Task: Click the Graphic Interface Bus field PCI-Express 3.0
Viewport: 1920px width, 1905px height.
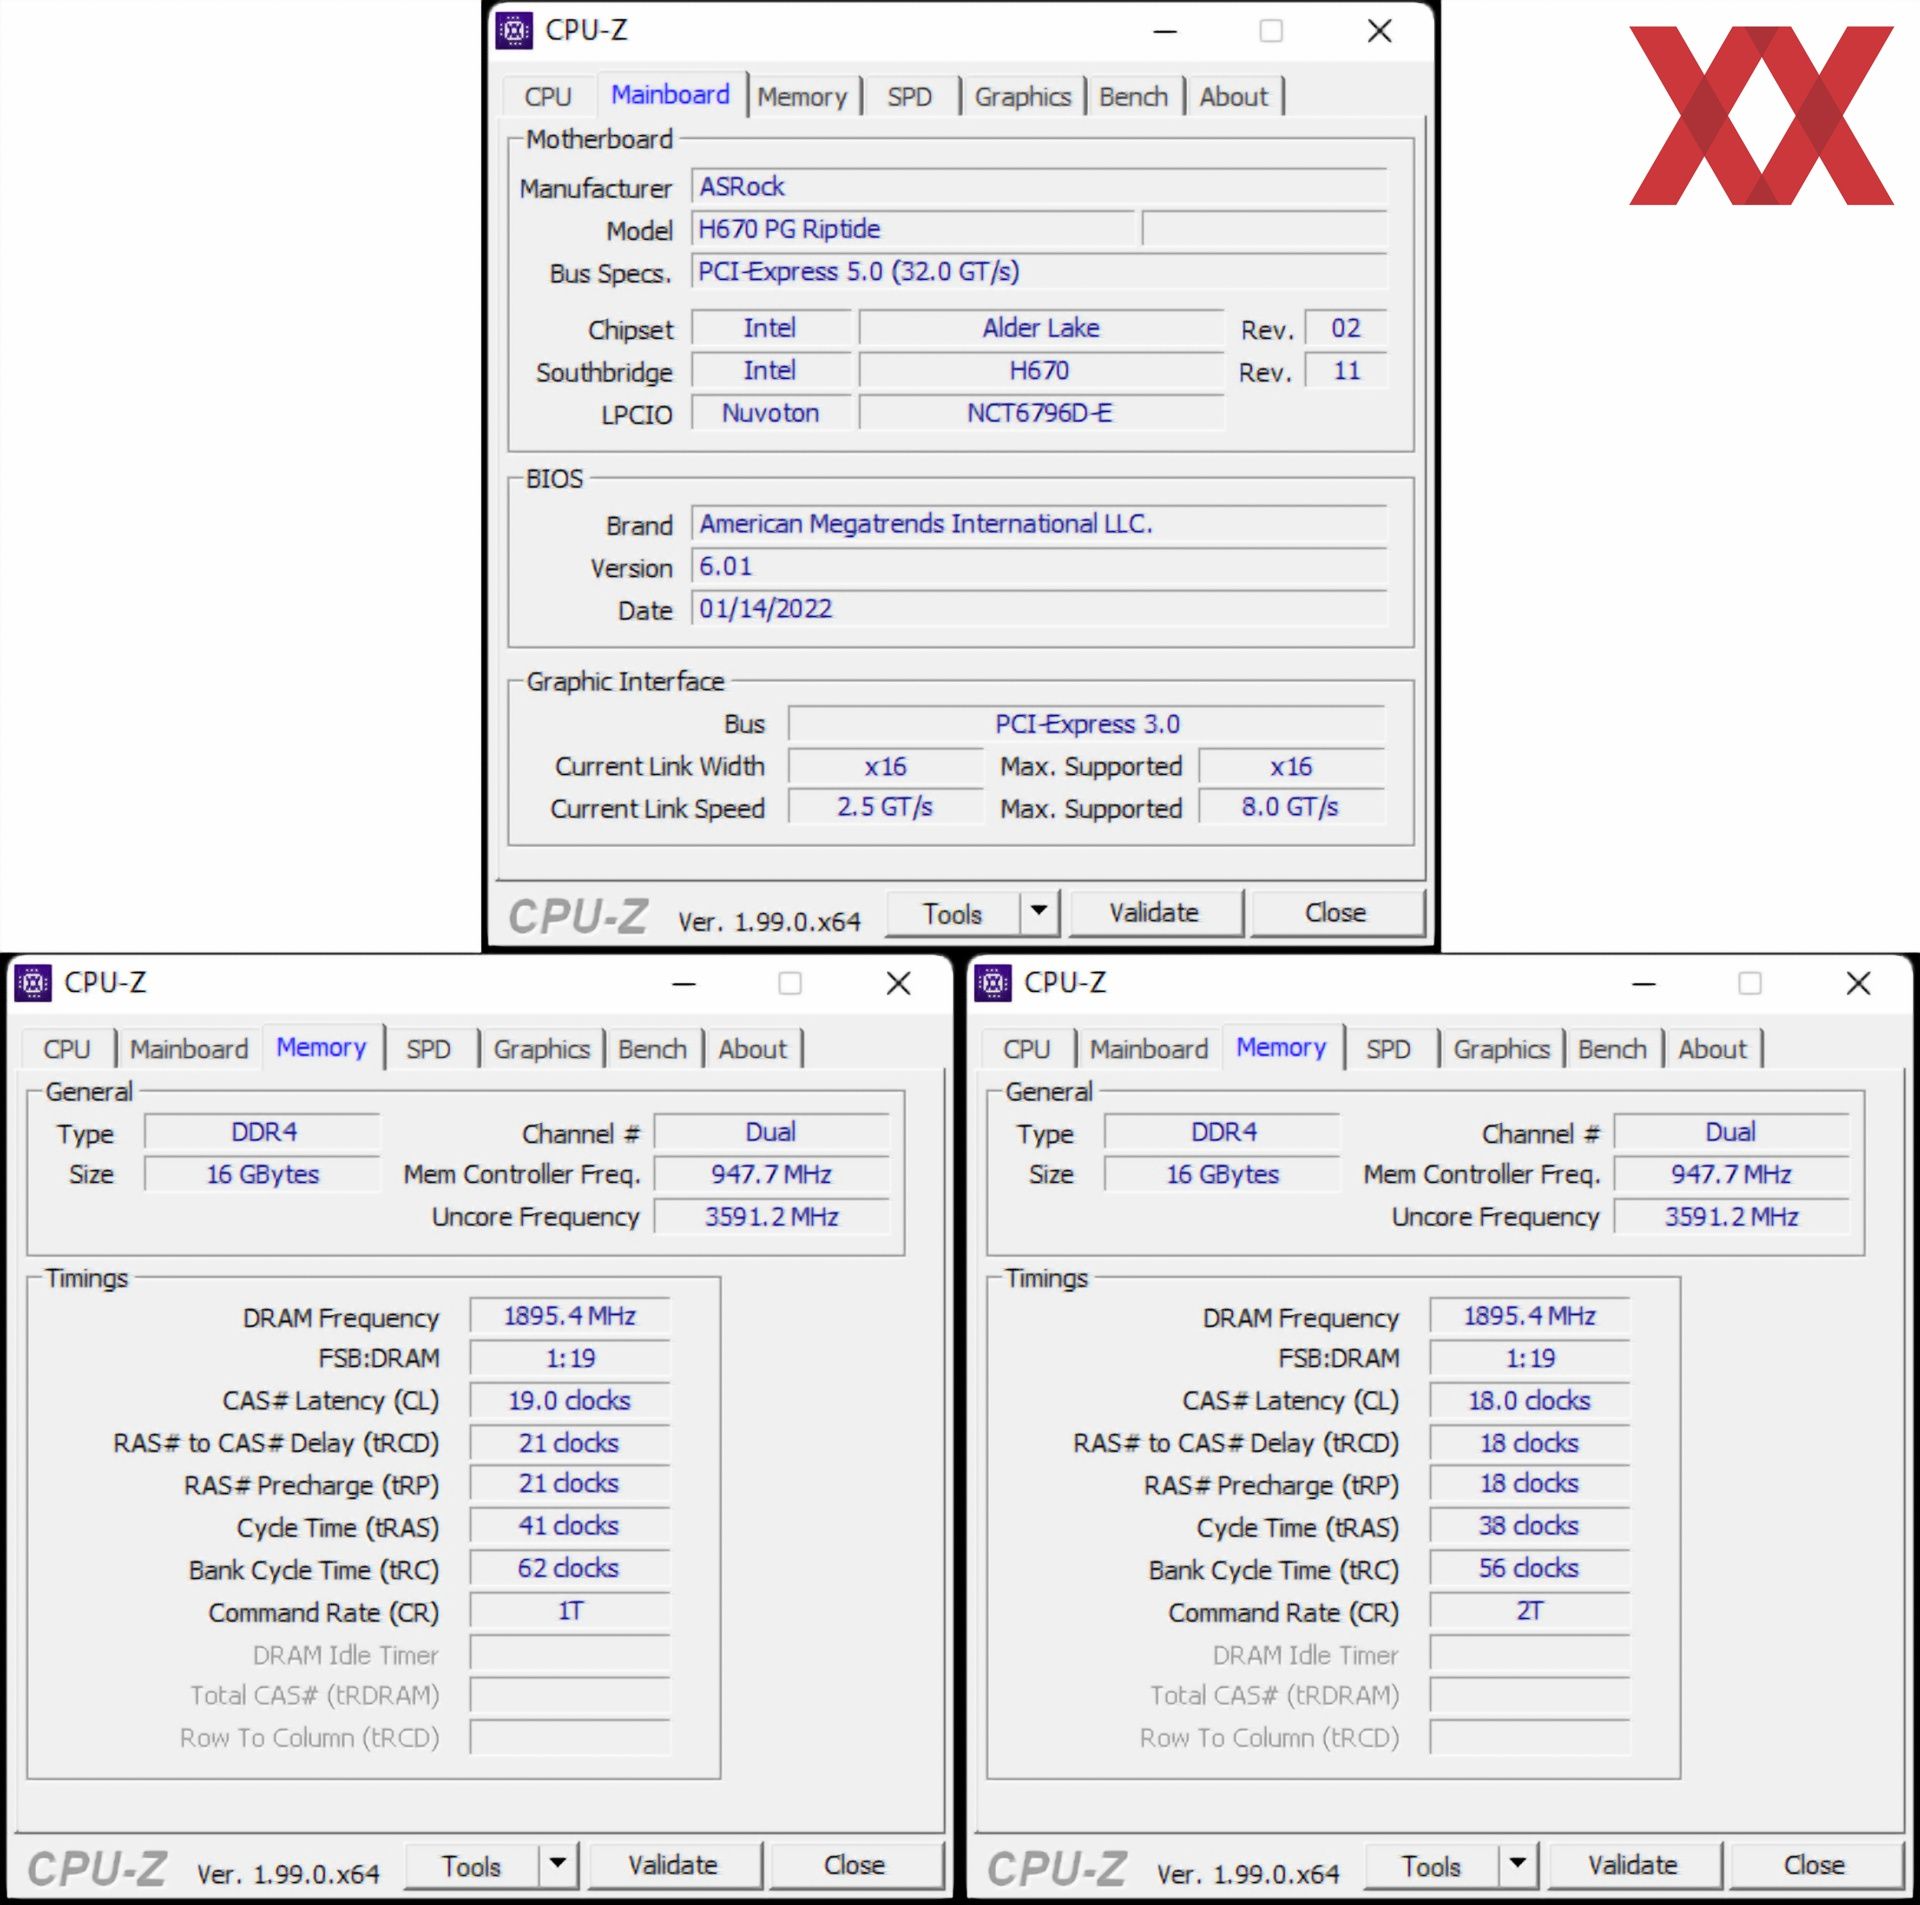Action: tap(1088, 724)
